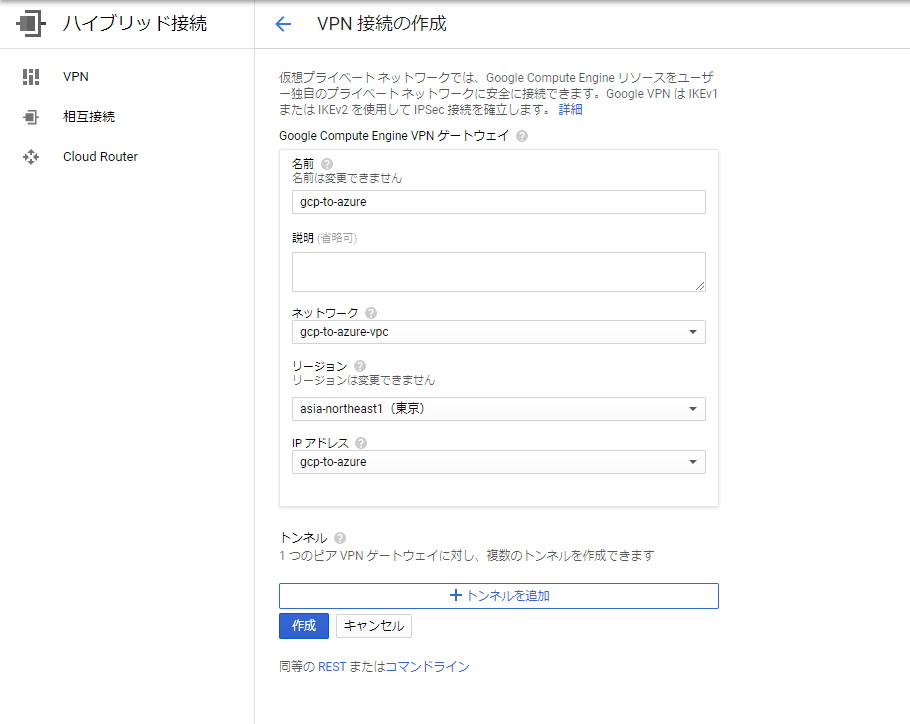Click the Google Compute Engine VPN ゲートウェイ label
This screenshot has width=910, height=724.
click(x=394, y=136)
